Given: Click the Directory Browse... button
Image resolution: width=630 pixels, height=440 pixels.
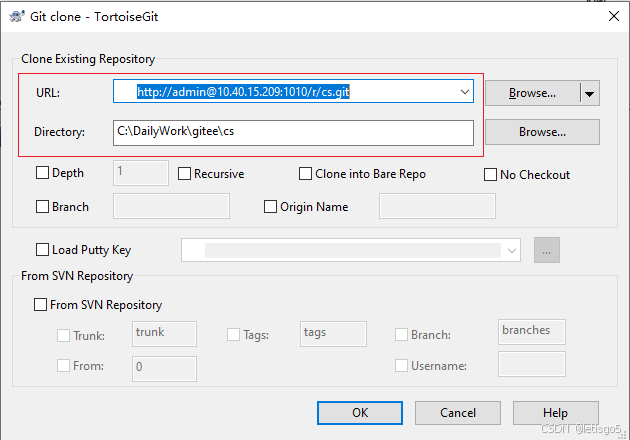Looking at the screenshot, I should [542, 132].
